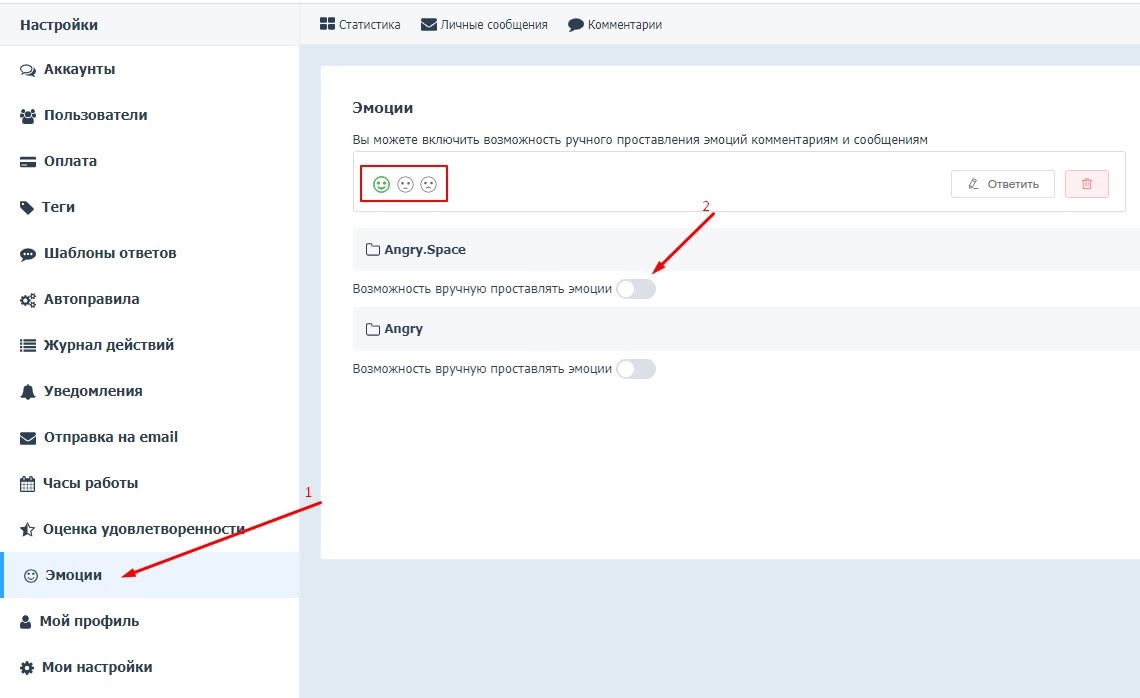Select the Эмоции sidebar item

150,575
